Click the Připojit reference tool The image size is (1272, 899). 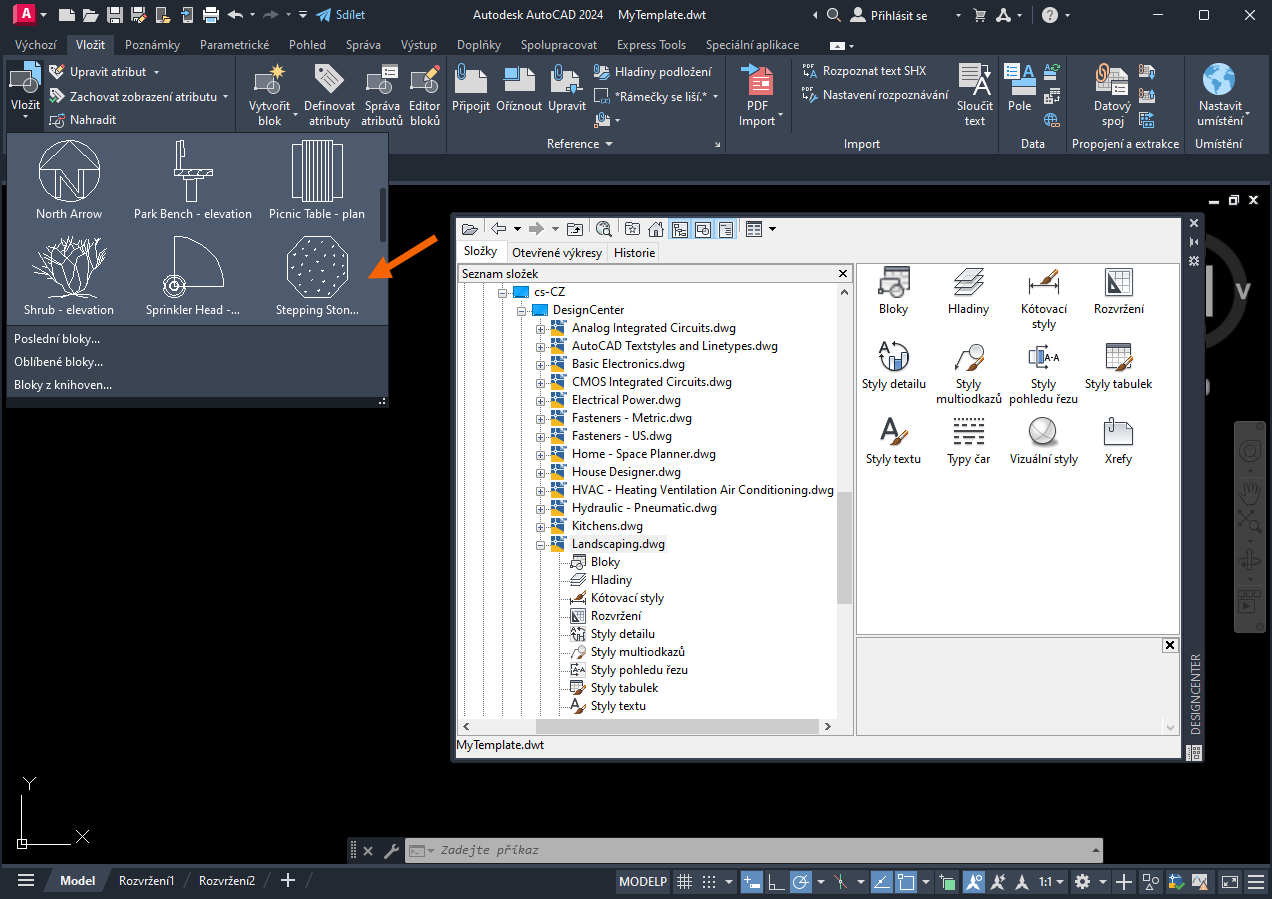pos(470,88)
